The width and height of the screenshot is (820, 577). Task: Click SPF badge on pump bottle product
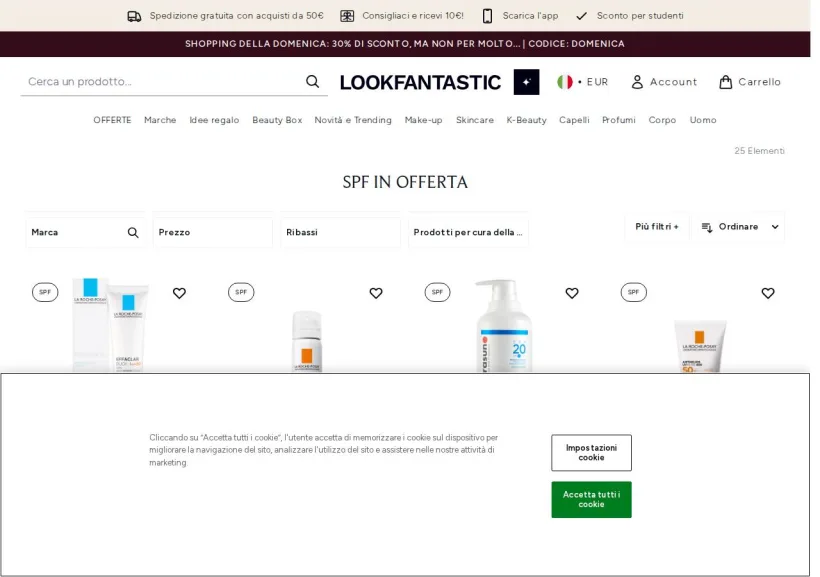click(437, 292)
